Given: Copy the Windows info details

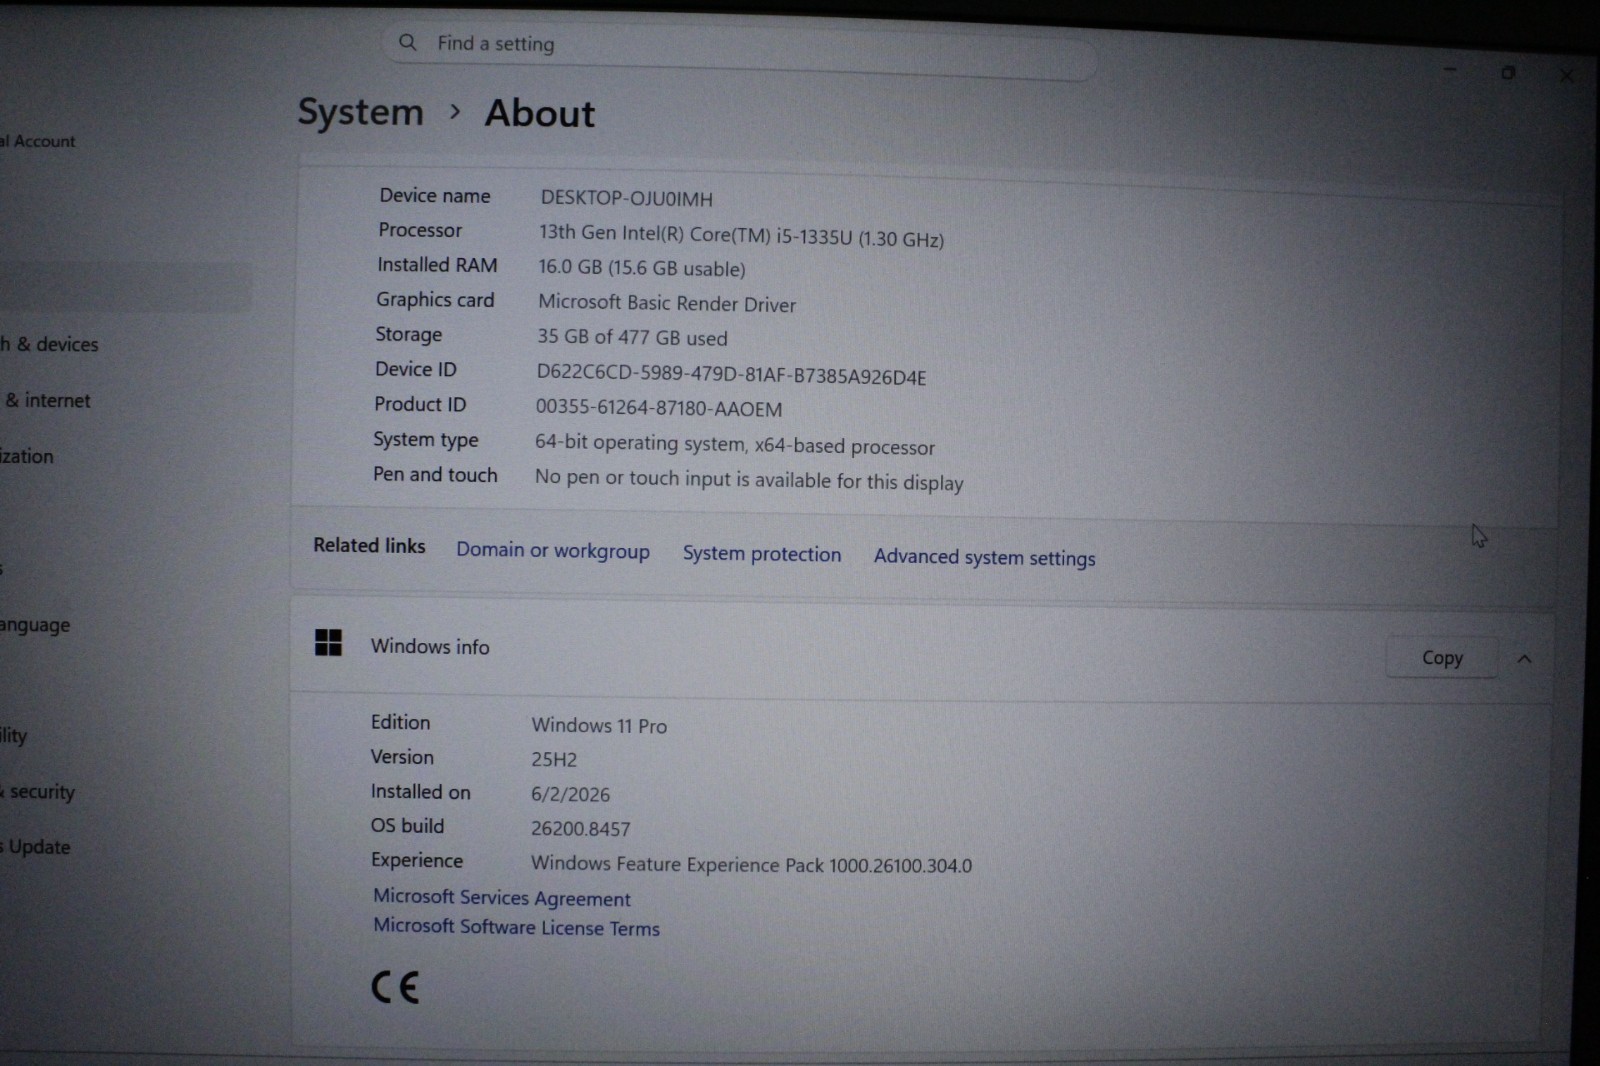Looking at the screenshot, I should click(x=1442, y=657).
